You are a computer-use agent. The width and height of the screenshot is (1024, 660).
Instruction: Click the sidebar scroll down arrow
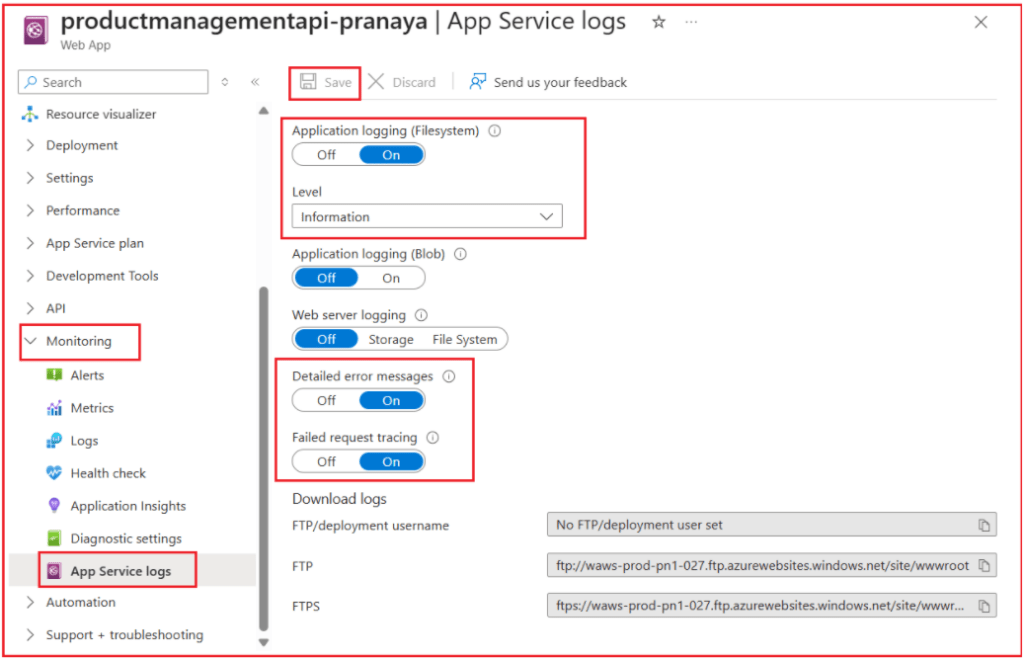pyautogui.click(x=264, y=642)
